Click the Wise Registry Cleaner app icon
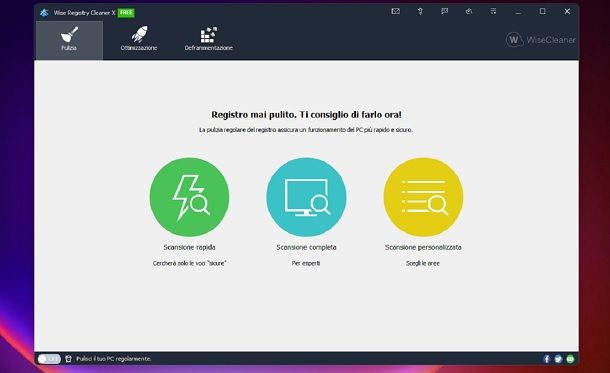Viewport: 610px width, 373px height. [44, 12]
